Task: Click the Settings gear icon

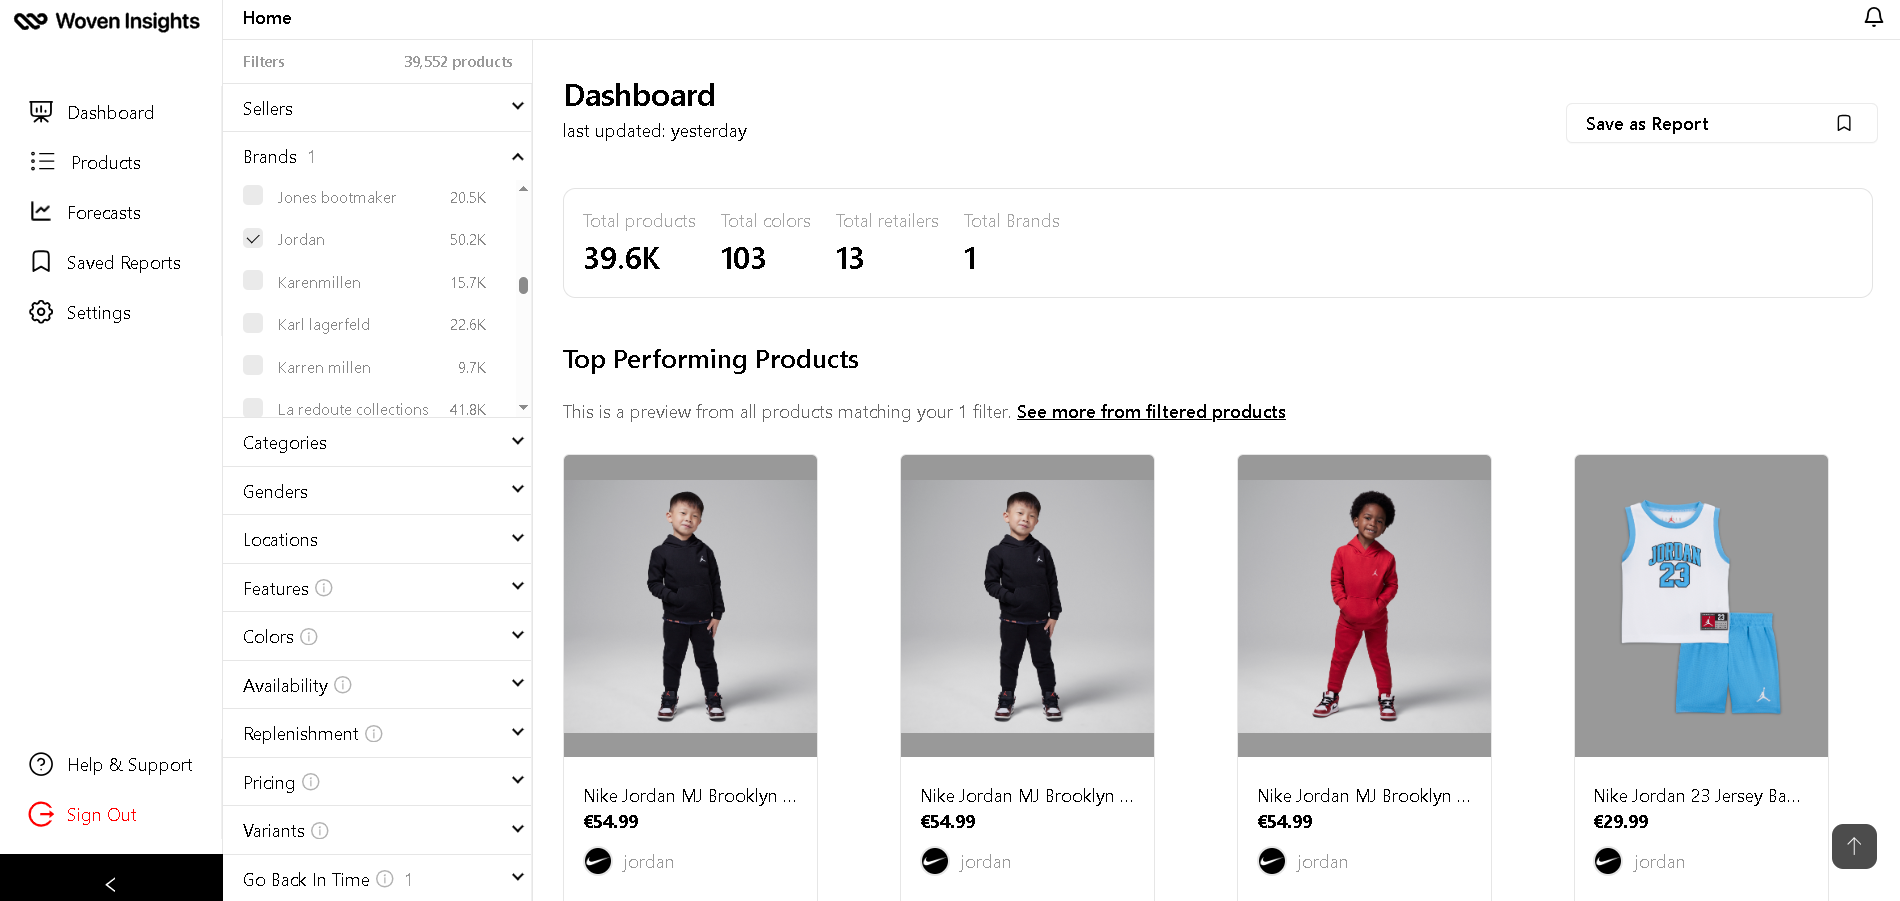Action: click(41, 312)
